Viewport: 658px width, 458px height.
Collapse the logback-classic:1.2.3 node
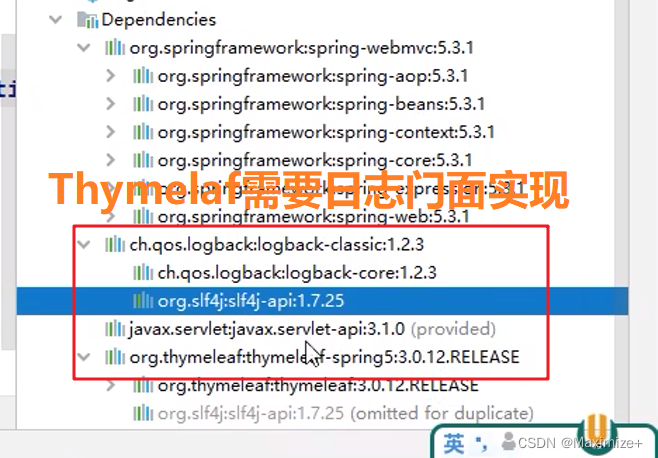(84, 244)
